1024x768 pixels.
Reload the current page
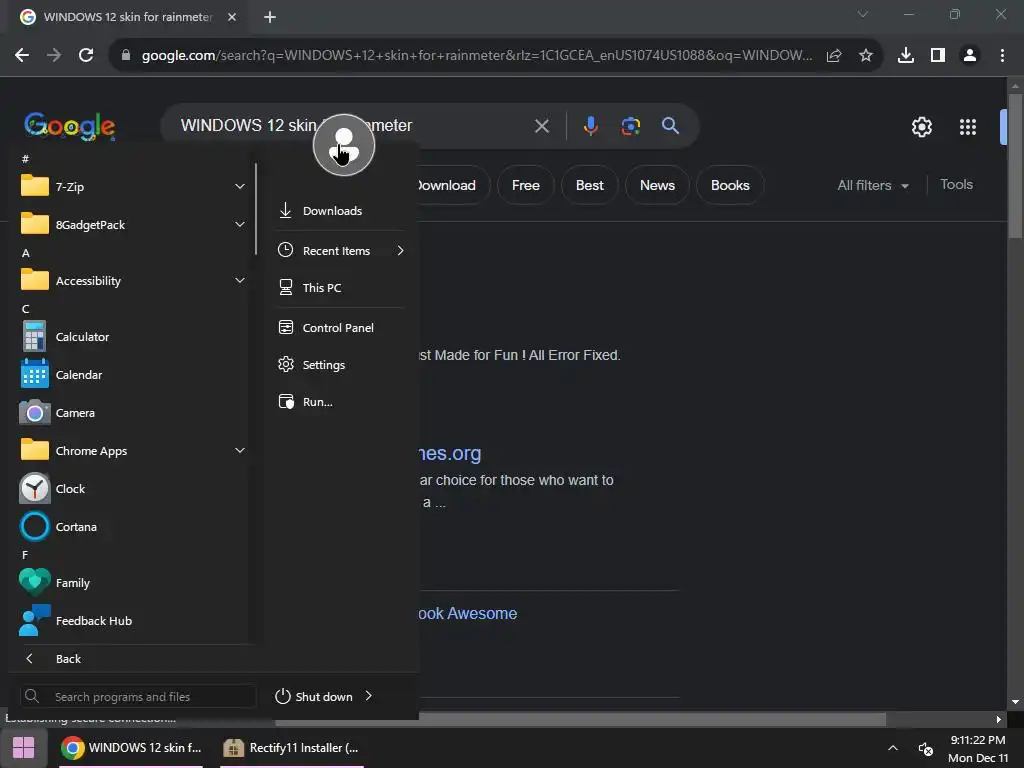click(x=86, y=56)
